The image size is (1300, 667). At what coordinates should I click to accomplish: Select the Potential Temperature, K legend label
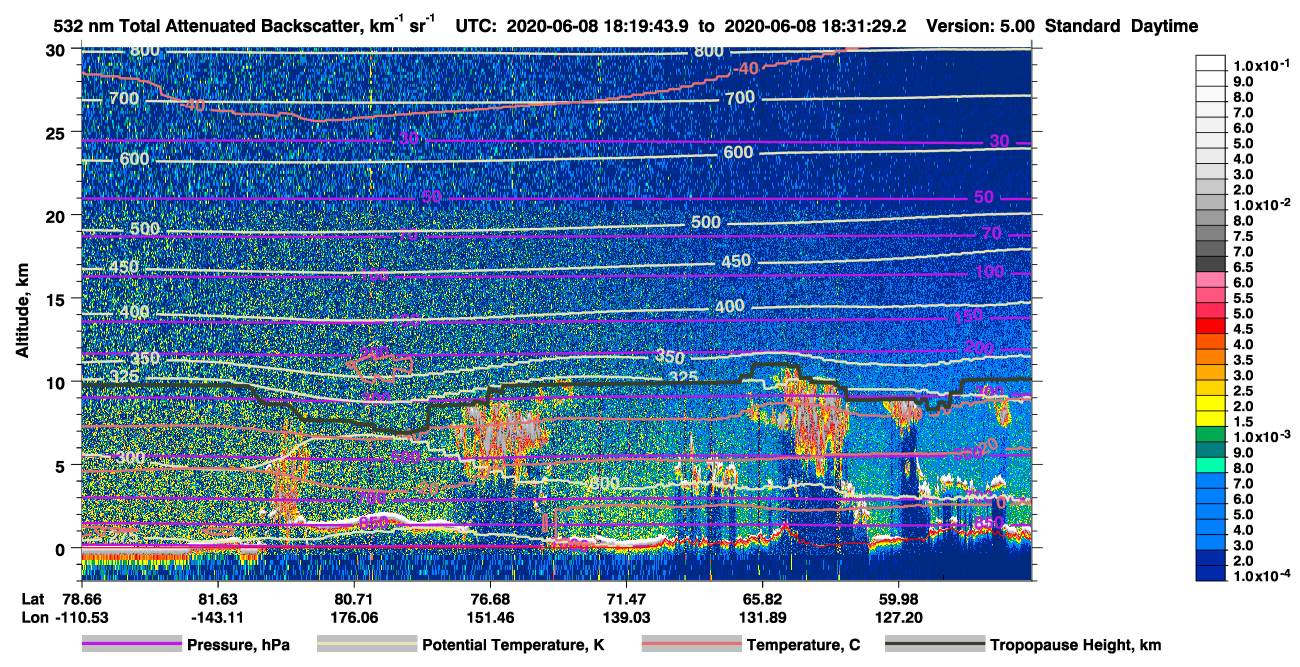pyautogui.click(x=512, y=645)
